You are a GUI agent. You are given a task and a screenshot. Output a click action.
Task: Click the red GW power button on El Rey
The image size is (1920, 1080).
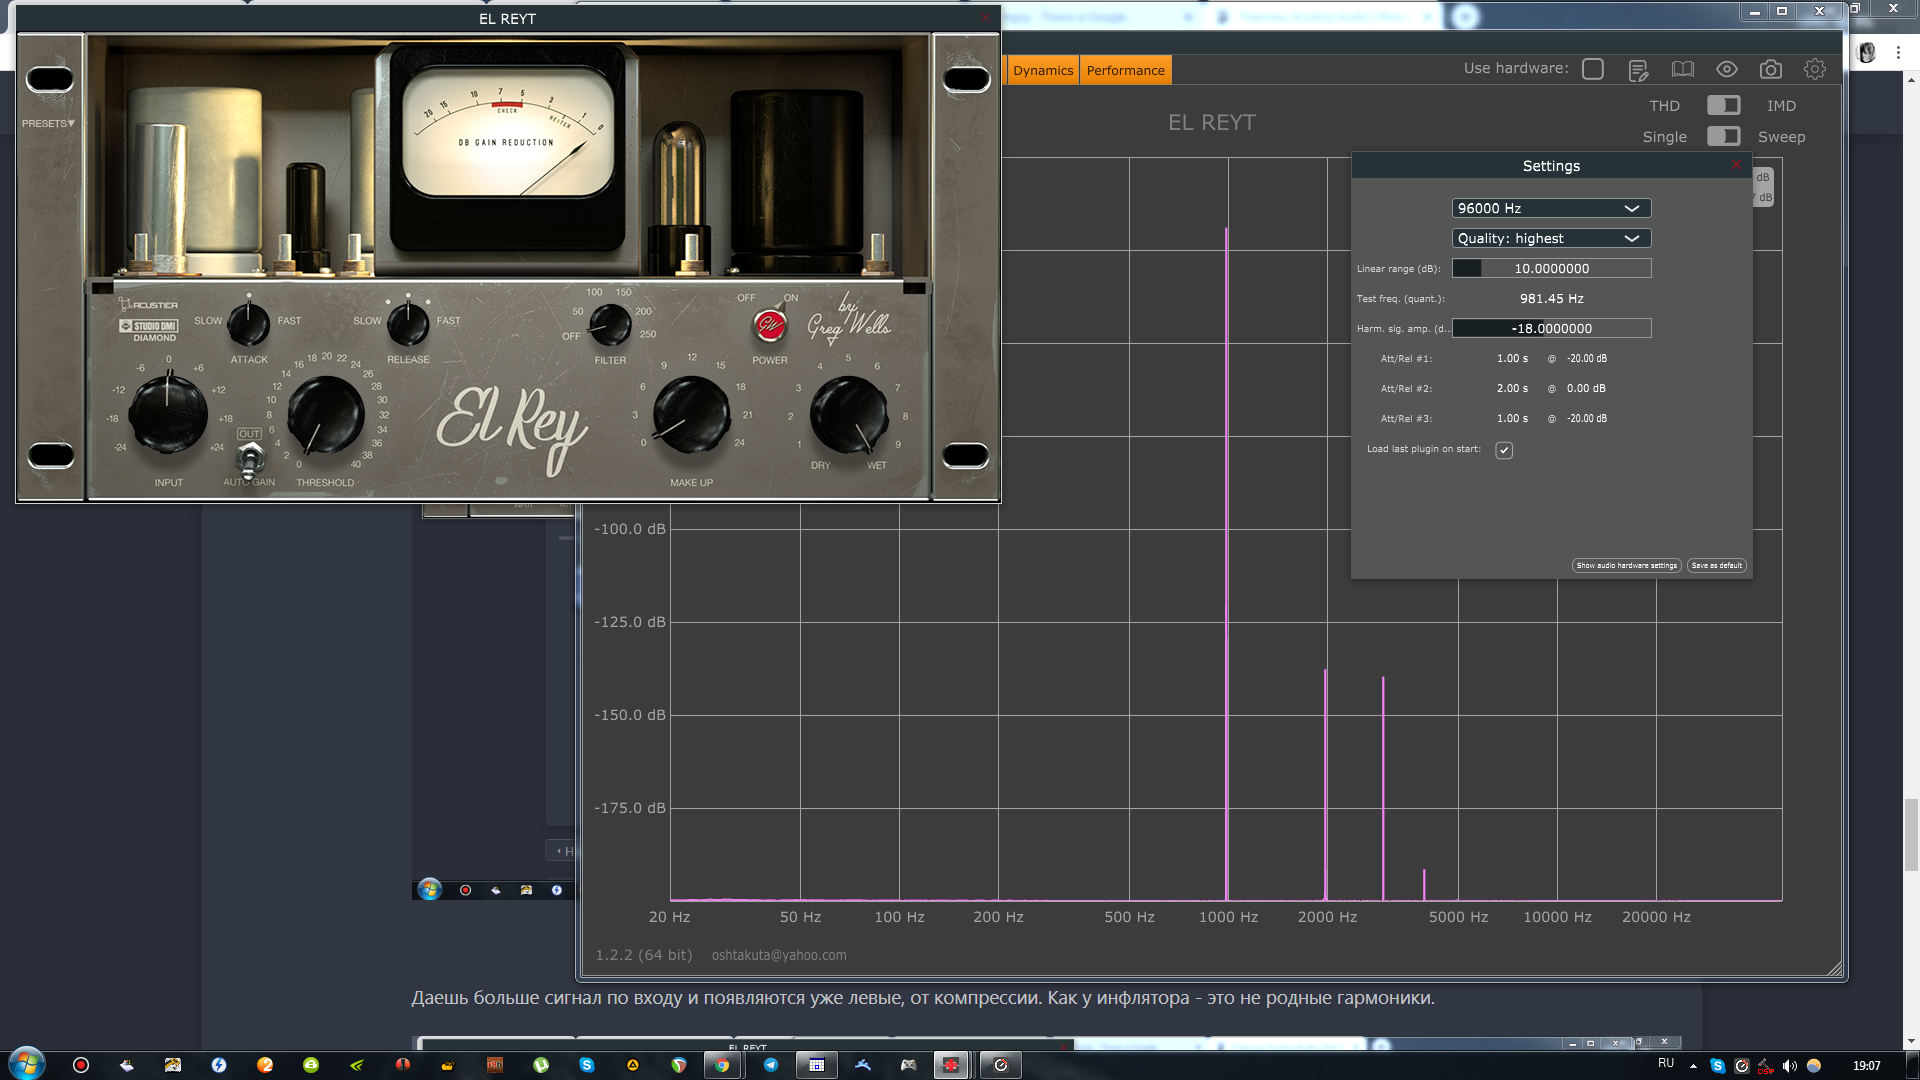pyautogui.click(x=769, y=325)
